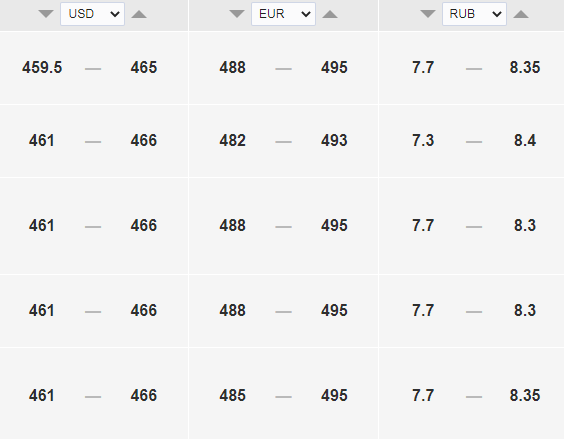Click the 488 EUR rate in first row
Viewport: 564px width, 439px height.
[x=233, y=68]
